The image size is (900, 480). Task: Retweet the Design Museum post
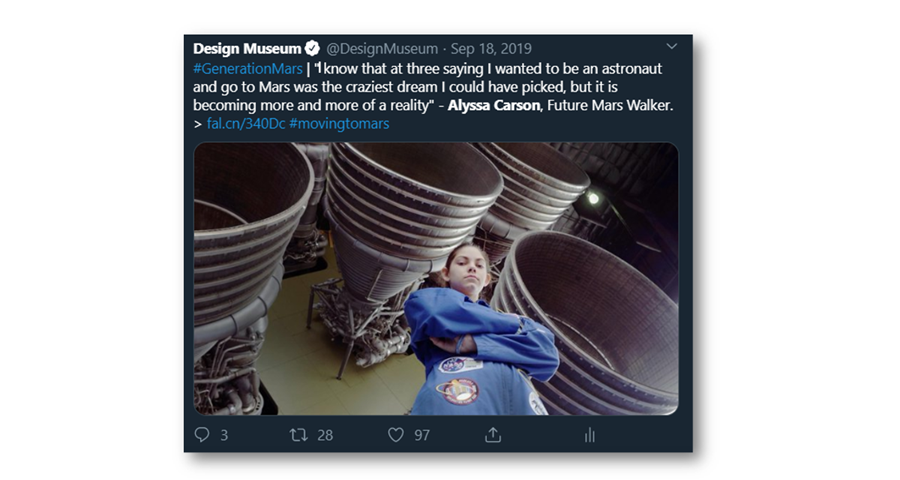pyautogui.click(x=298, y=435)
